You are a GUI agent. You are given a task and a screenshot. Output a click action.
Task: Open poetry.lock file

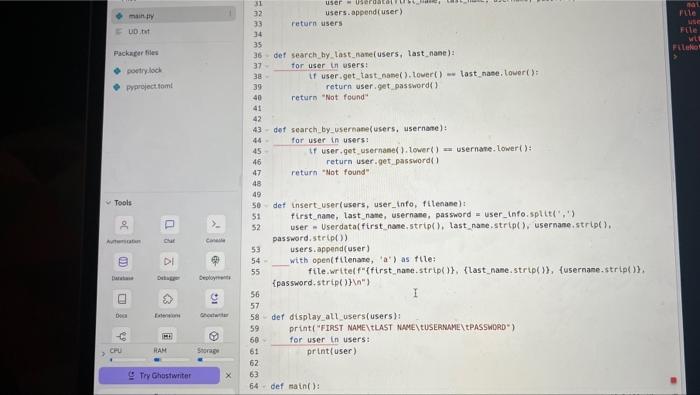pos(144,71)
